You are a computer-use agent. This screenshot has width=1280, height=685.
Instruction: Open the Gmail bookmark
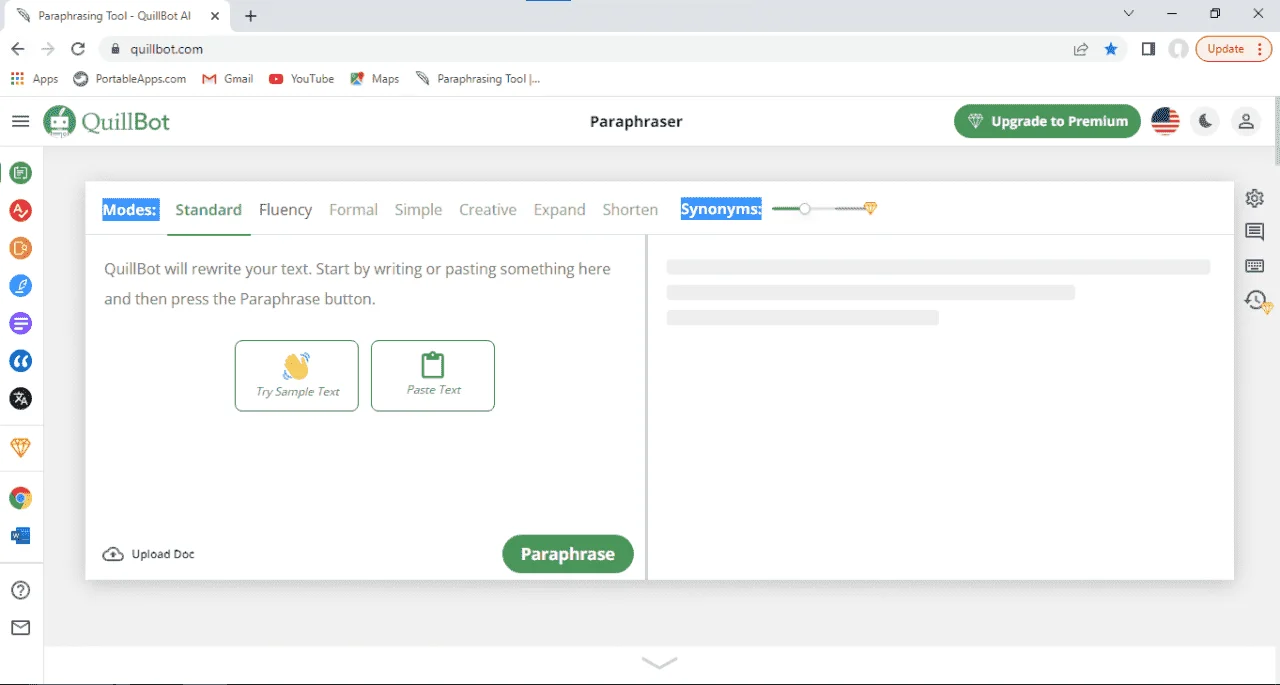point(228,79)
